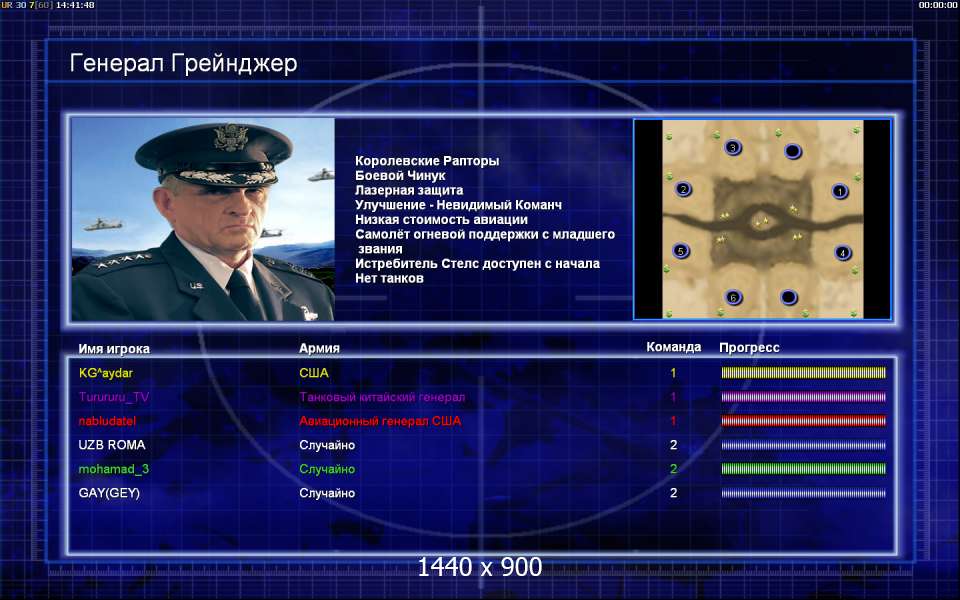Click the unnumbered start circle beside position 3
Viewport: 960px width, 600px height.
(792, 151)
